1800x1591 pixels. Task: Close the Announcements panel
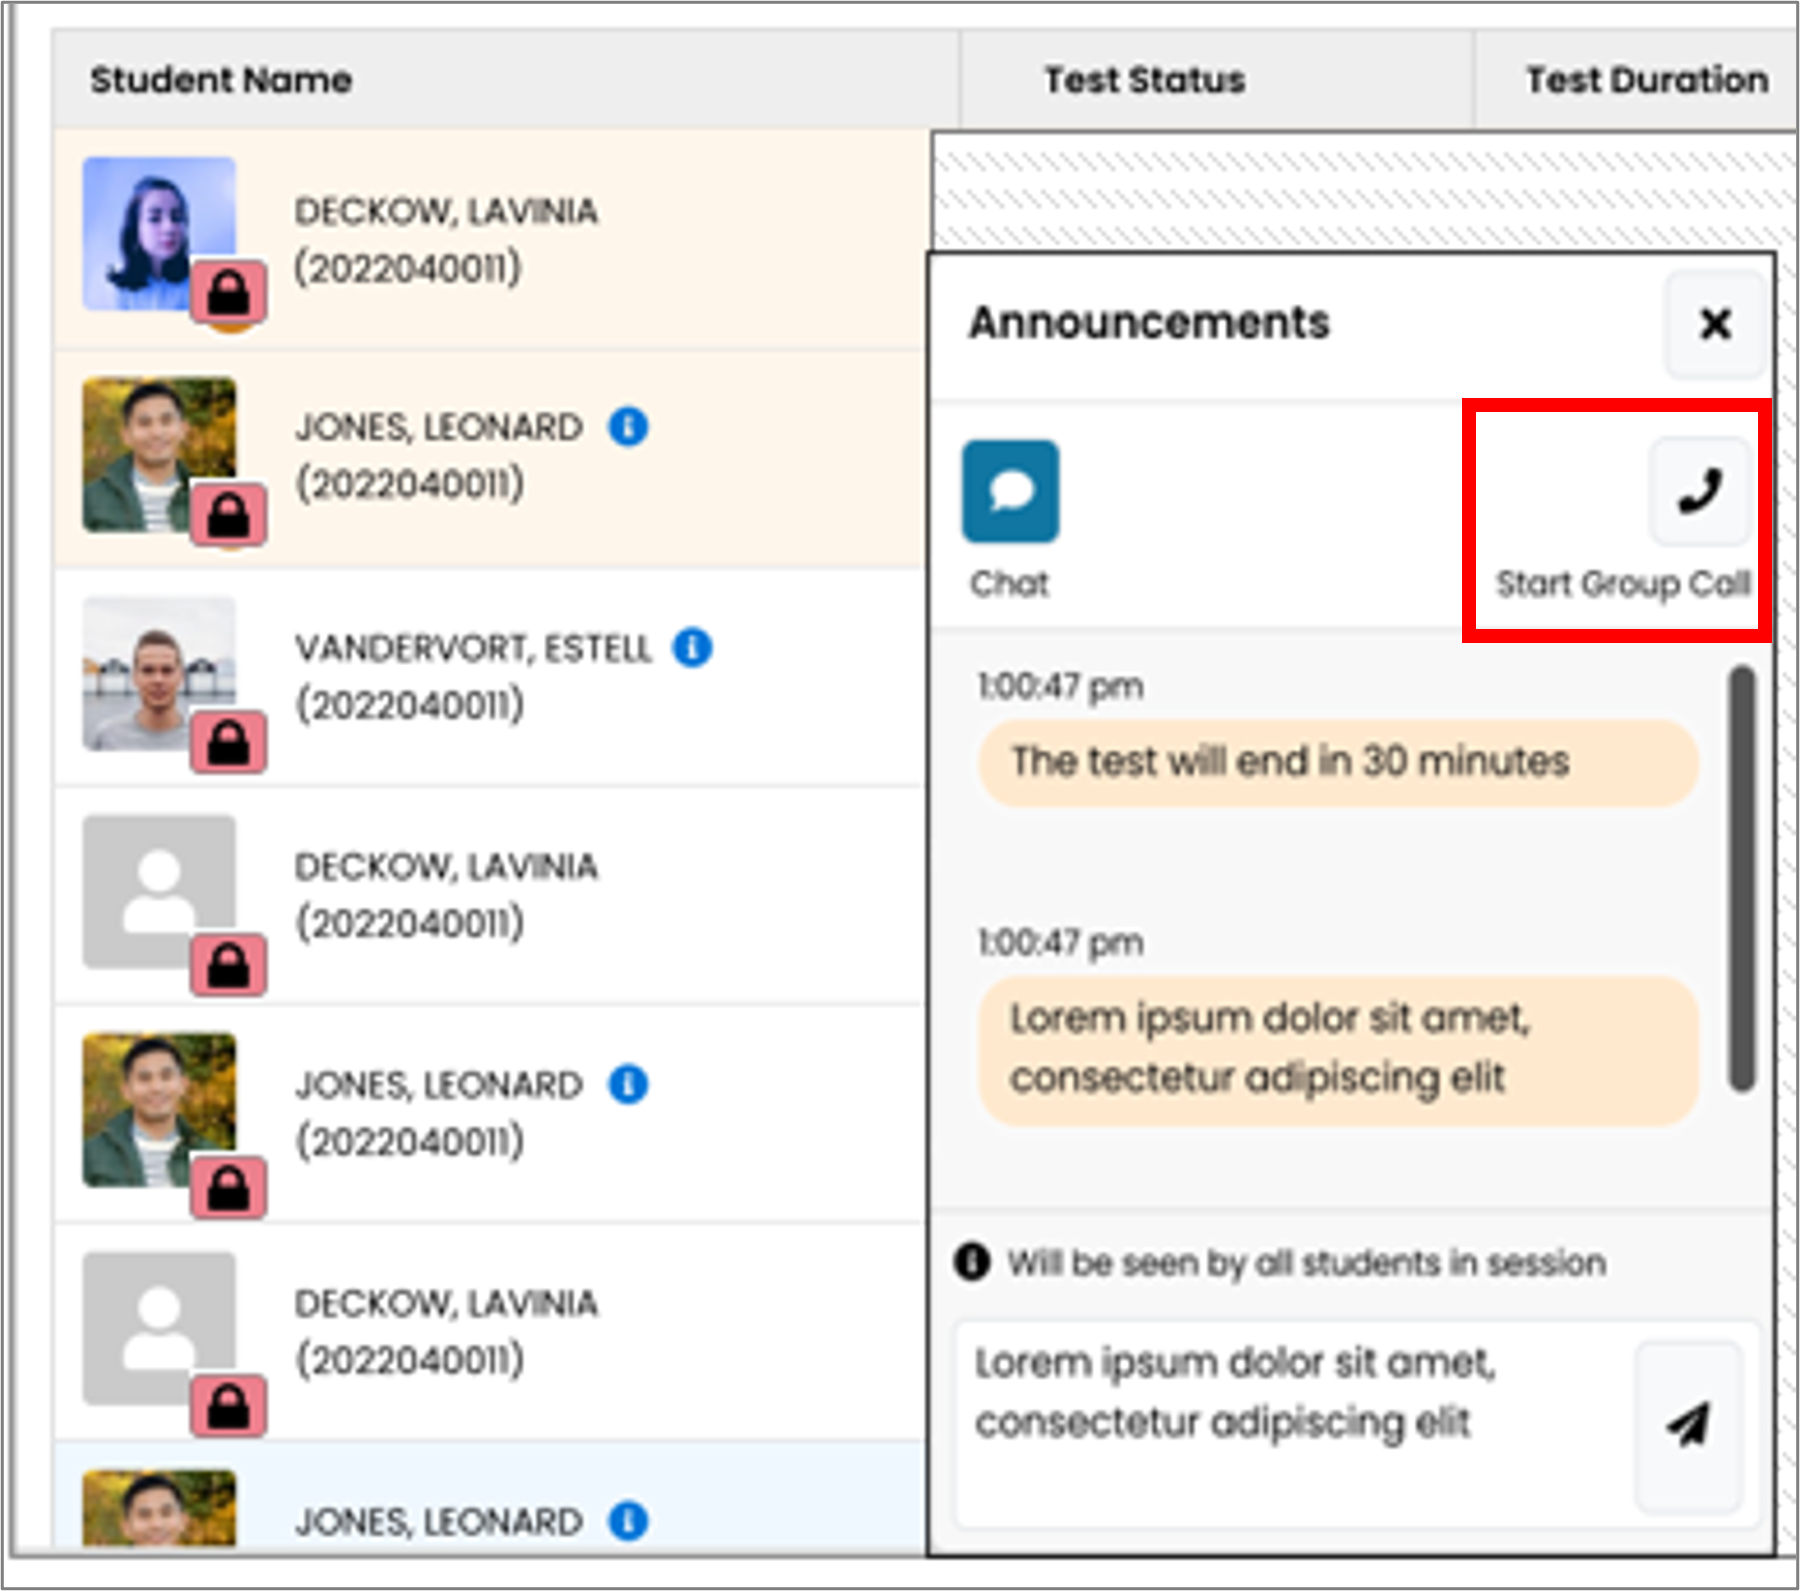point(1714,323)
